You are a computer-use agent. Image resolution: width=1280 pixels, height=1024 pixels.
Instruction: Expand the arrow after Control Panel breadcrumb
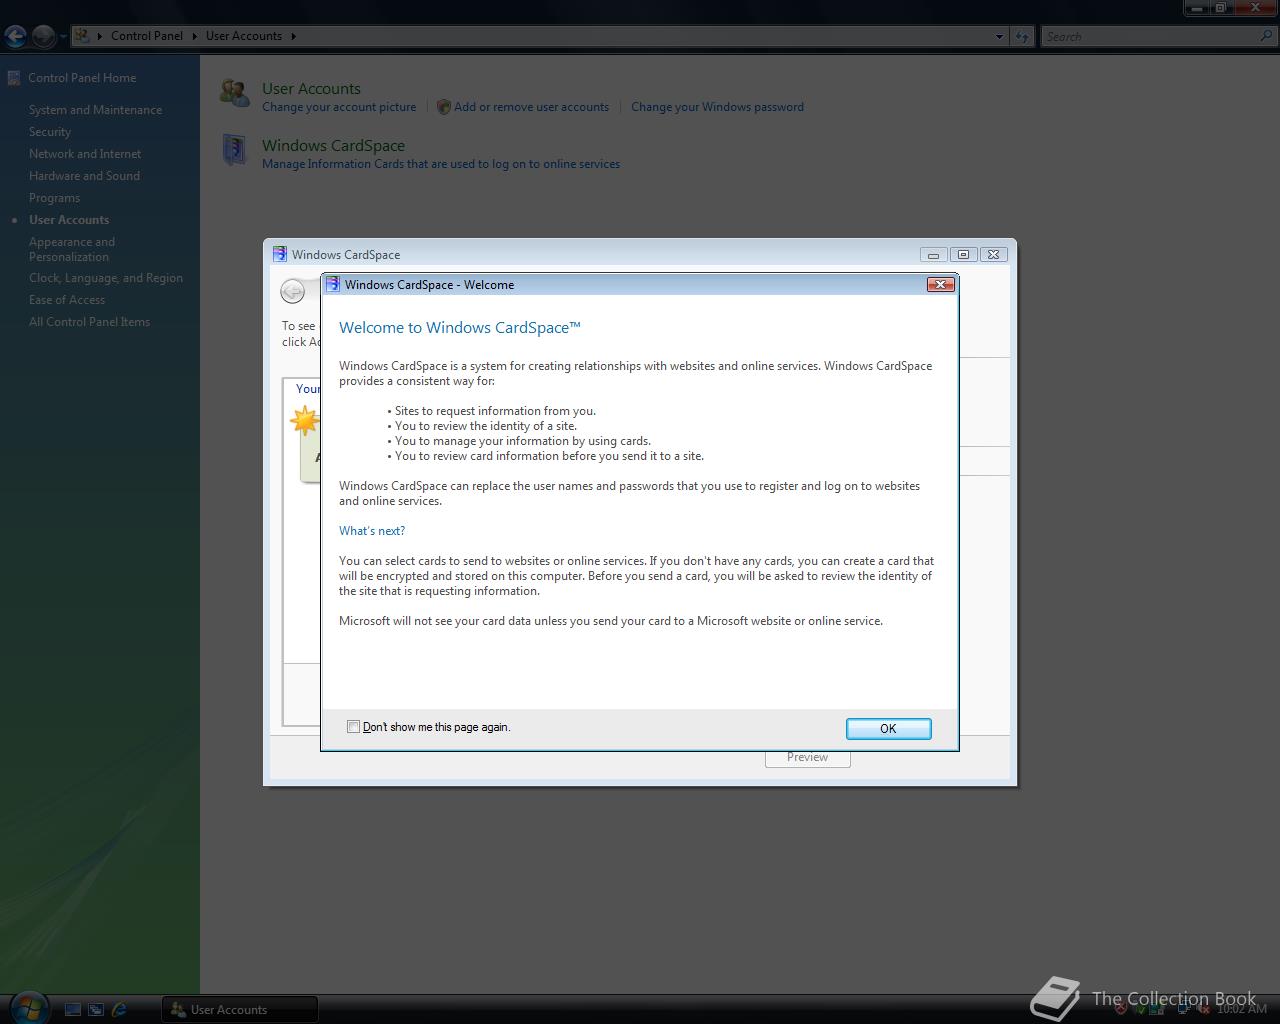(195, 36)
